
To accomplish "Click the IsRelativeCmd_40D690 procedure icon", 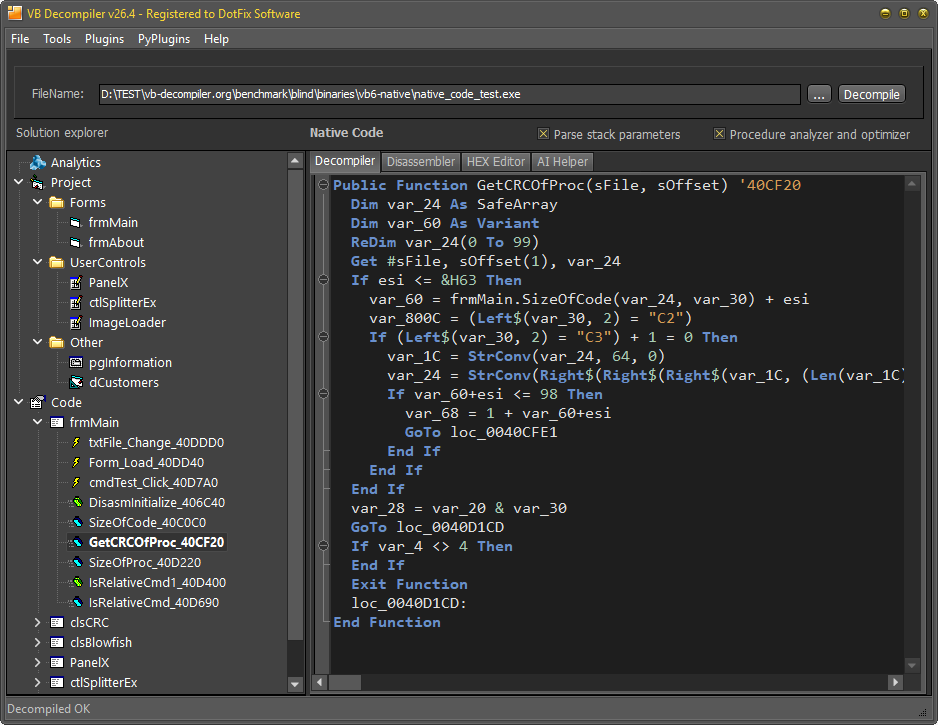I will click(77, 602).
